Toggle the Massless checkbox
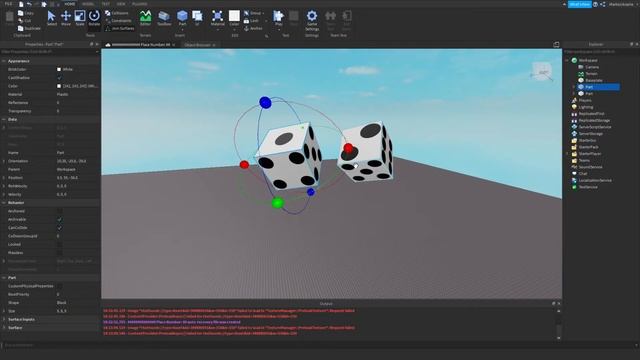Image resolution: width=640 pixels, height=360 pixels. click(x=60, y=253)
